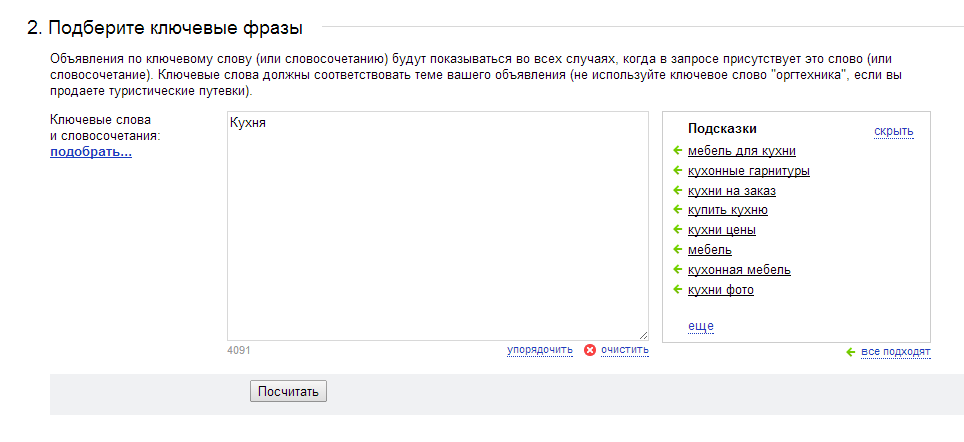The width and height of the screenshot is (964, 442).
Task: Click green arrow next to 'кухонные гарнитуры'
Action: tap(678, 170)
